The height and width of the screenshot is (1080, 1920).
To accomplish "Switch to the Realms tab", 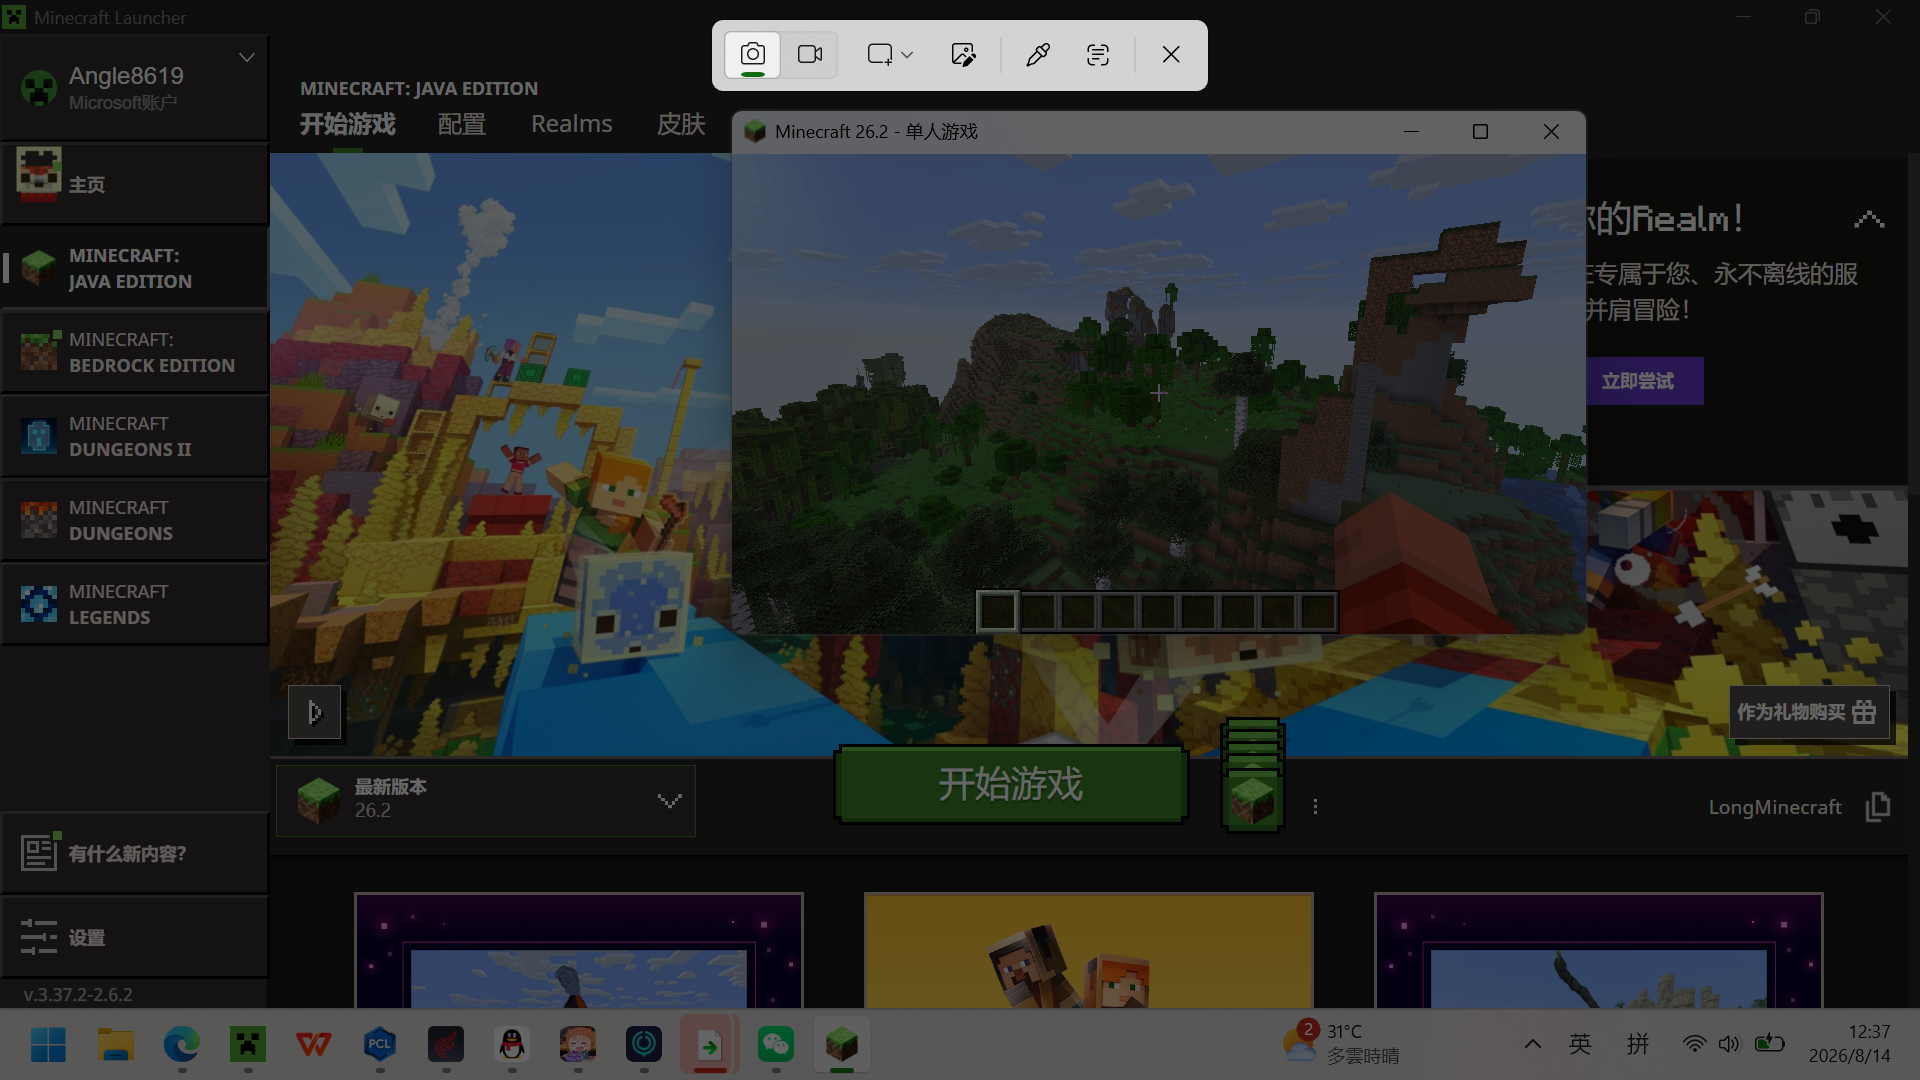I will (571, 124).
